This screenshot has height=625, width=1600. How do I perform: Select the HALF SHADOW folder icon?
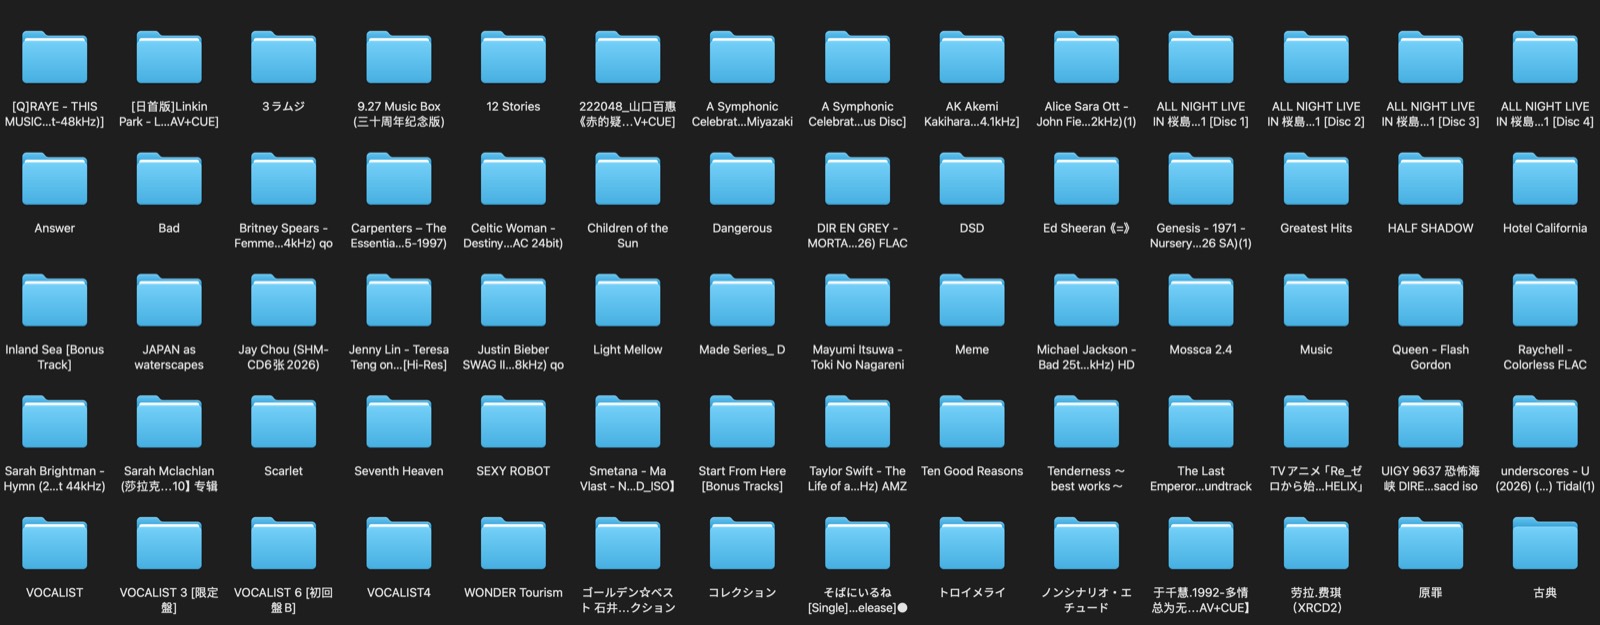[x=1430, y=179]
